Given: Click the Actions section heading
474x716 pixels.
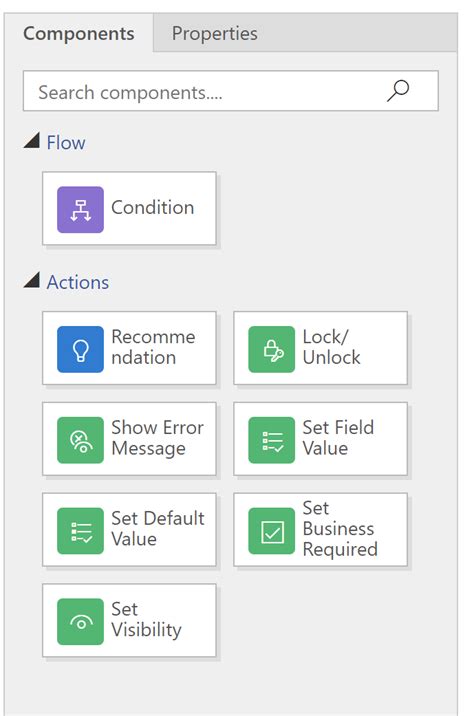Looking at the screenshot, I should [x=78, y=282].
